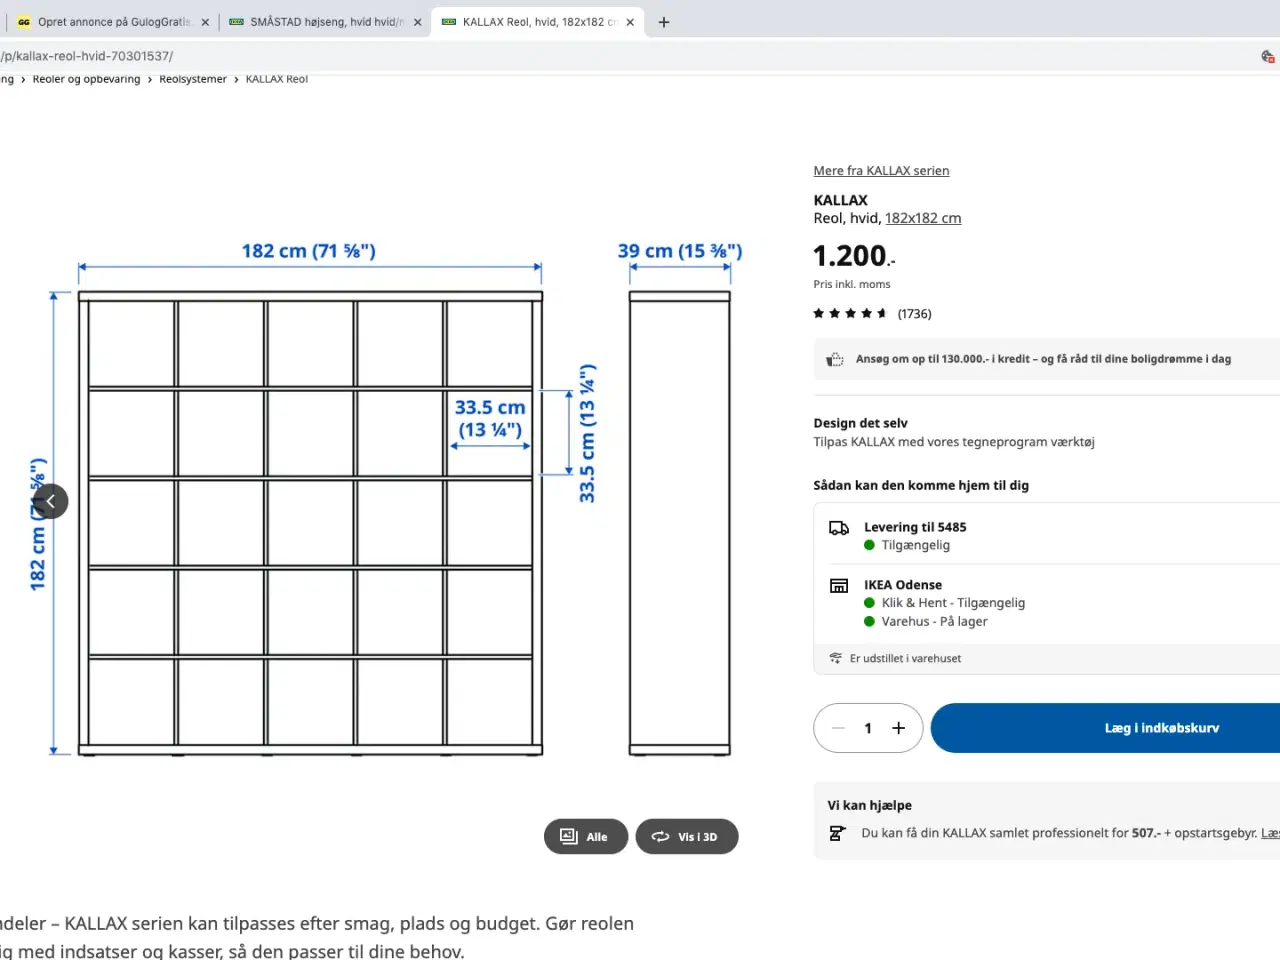
Task: Close the SMÅSTAD højseng tab
Action: tap(417, 22)
